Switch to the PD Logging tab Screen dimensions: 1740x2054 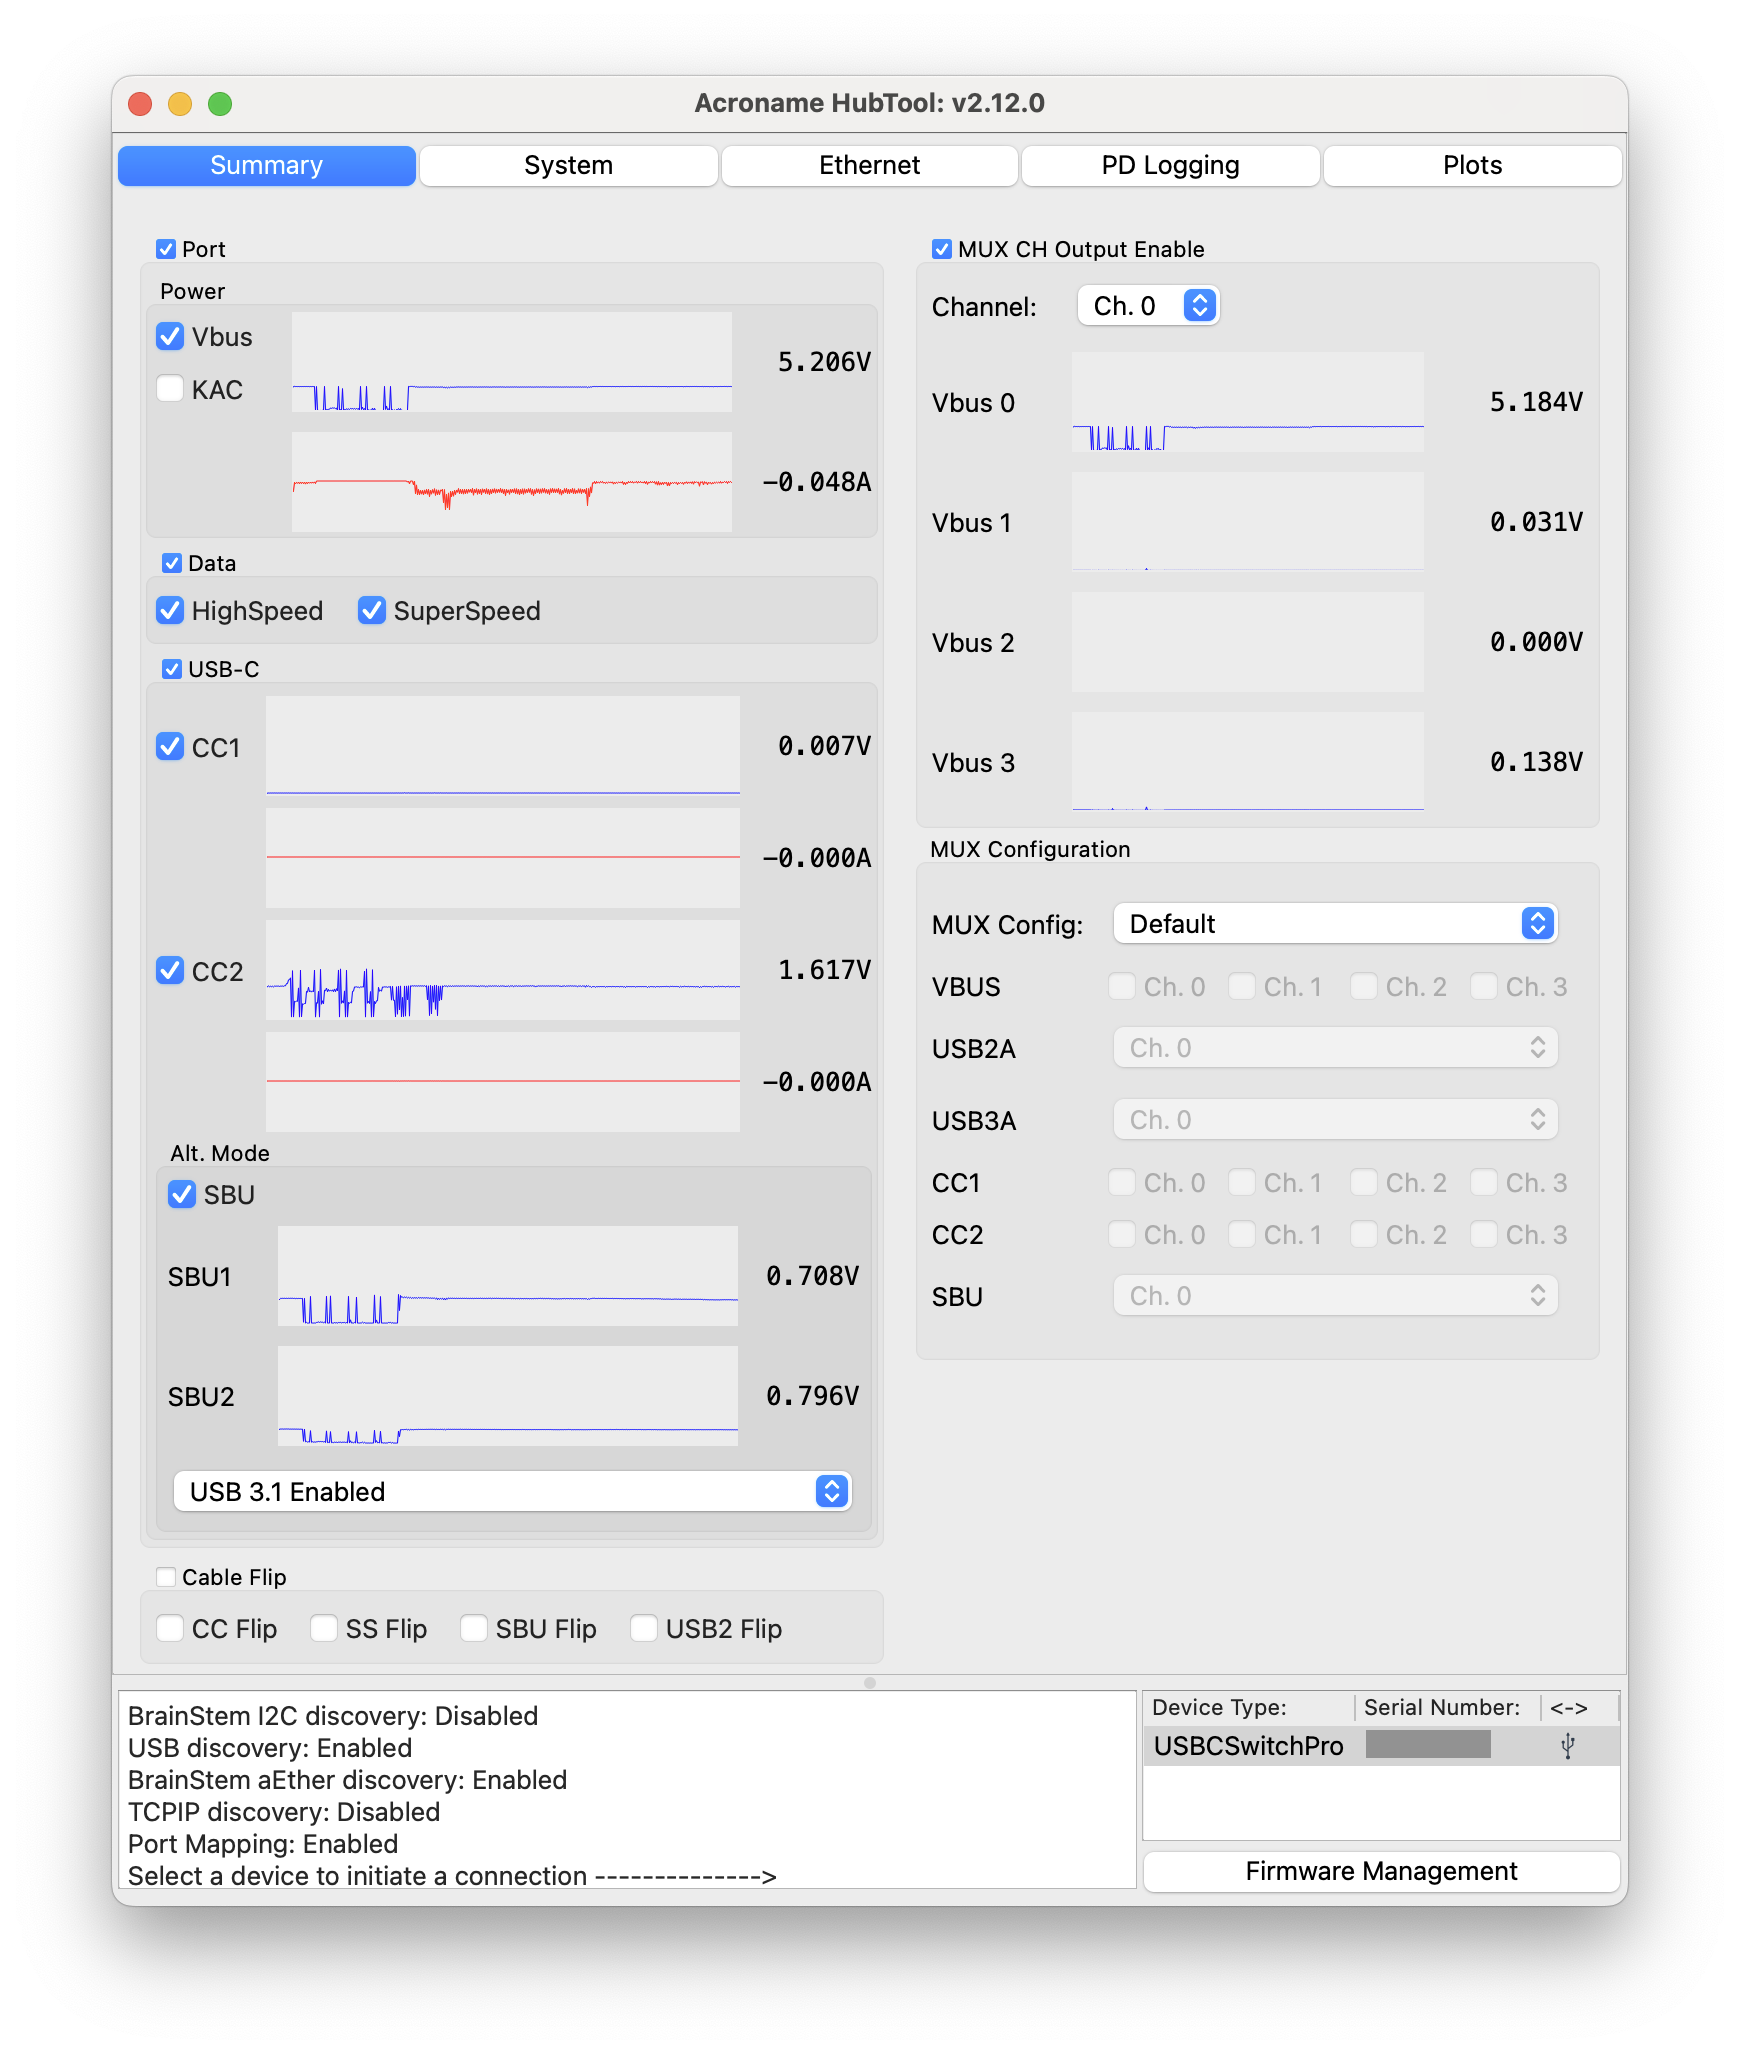1170,166
